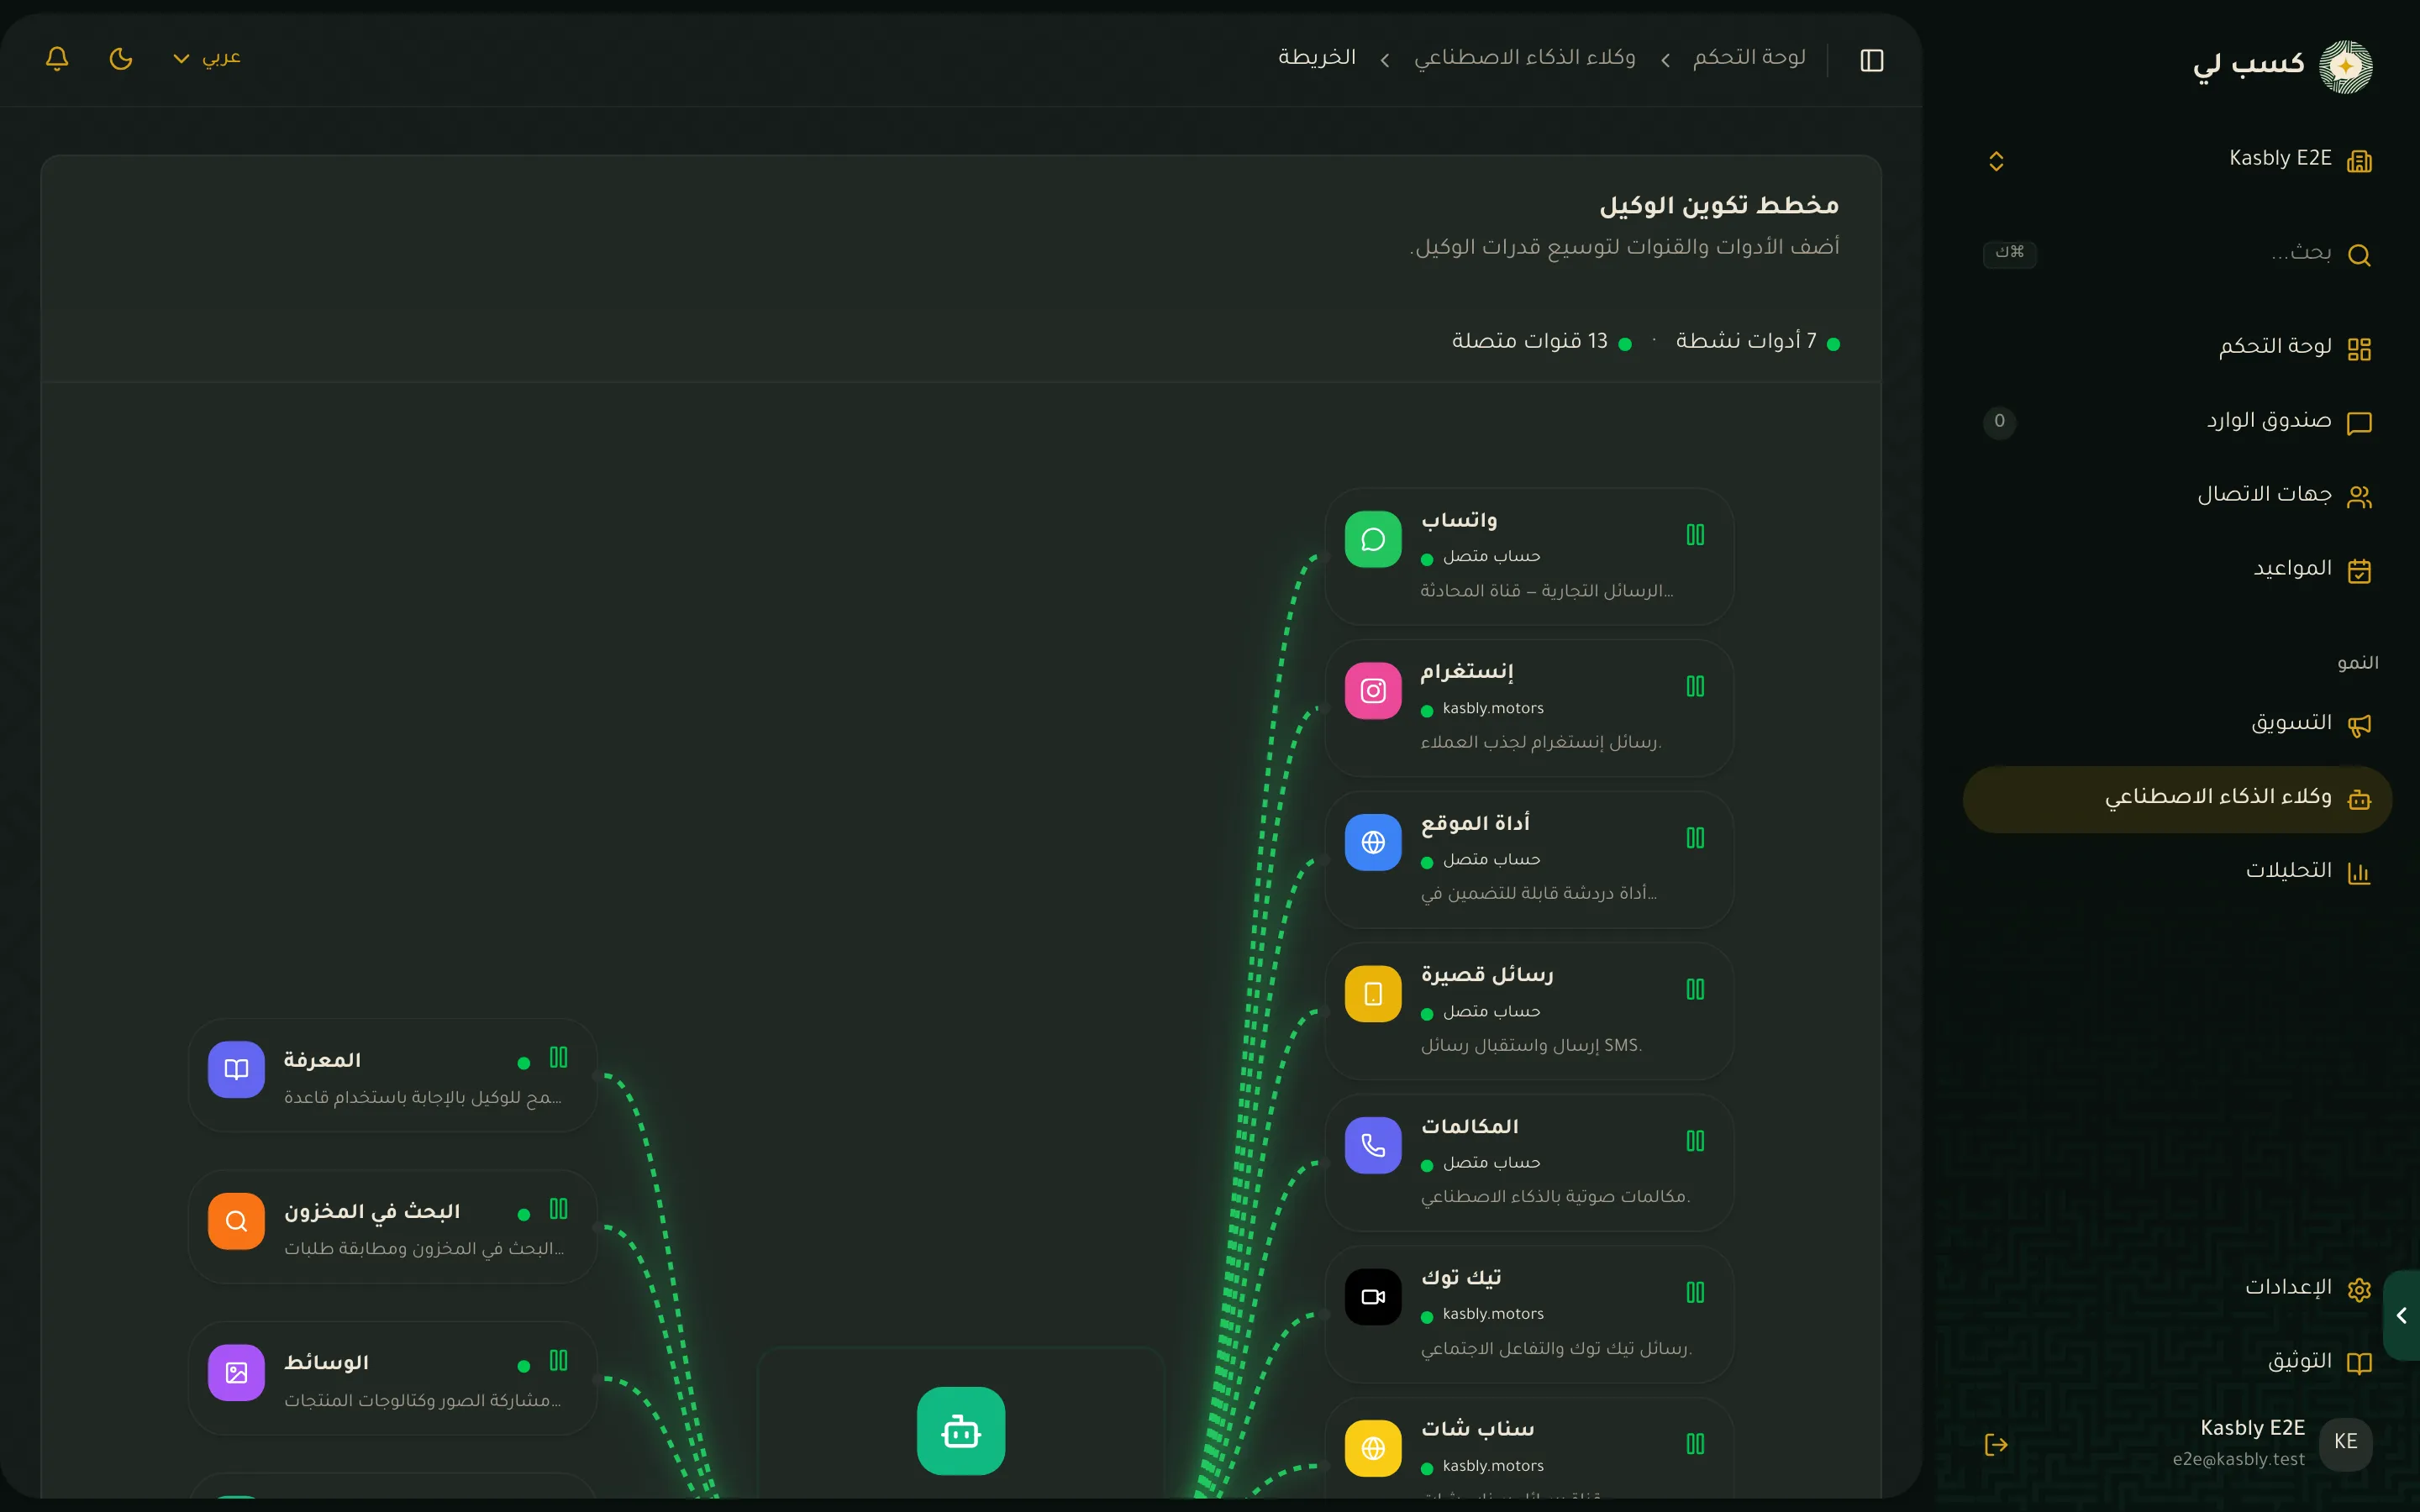Pause the إنستغرام channel

(x=1695, y=686)
